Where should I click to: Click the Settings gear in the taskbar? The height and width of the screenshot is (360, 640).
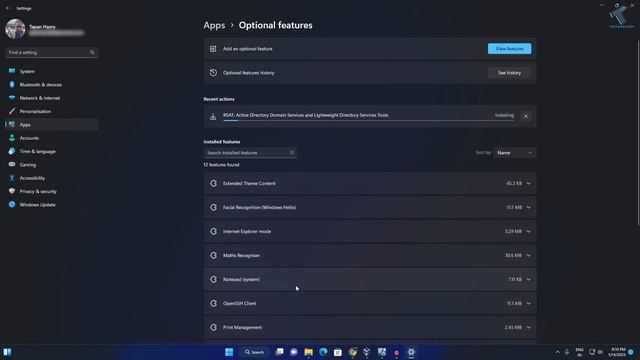411,352
